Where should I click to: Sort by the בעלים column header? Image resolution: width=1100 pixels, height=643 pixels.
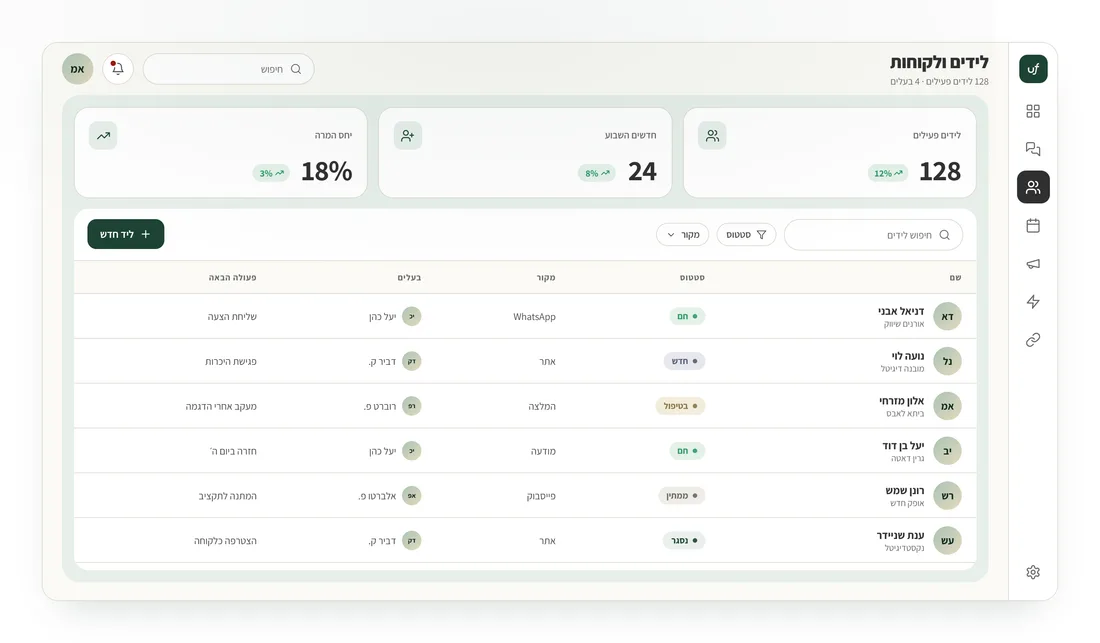coord(409,278)
